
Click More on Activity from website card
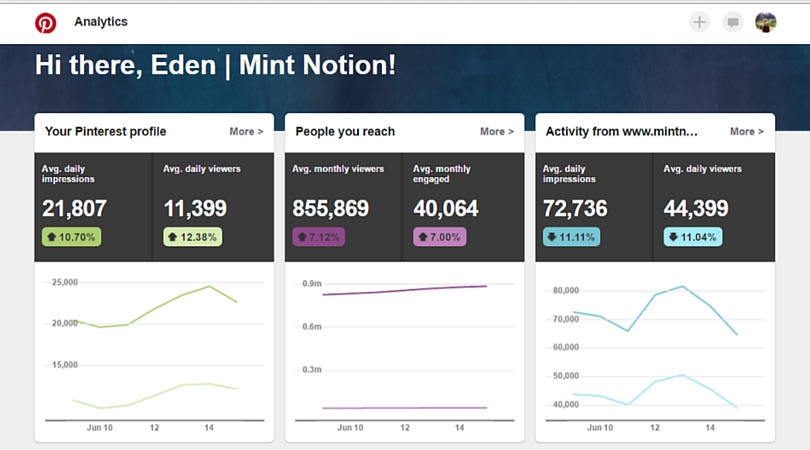(x=747, y=132)
